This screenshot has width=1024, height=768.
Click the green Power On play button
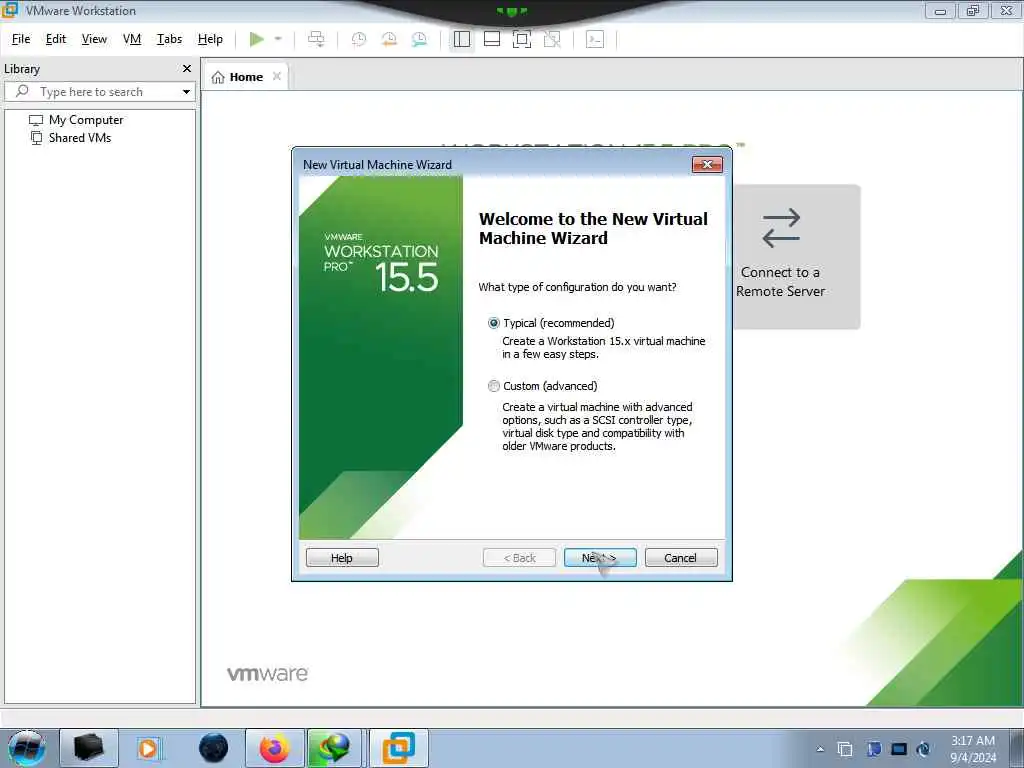pos(257,39)
